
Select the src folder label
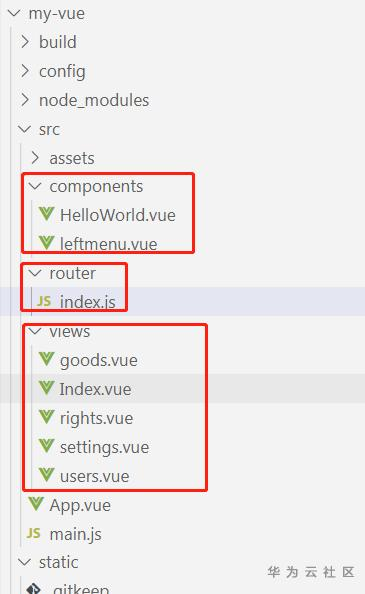pos(49,130)
